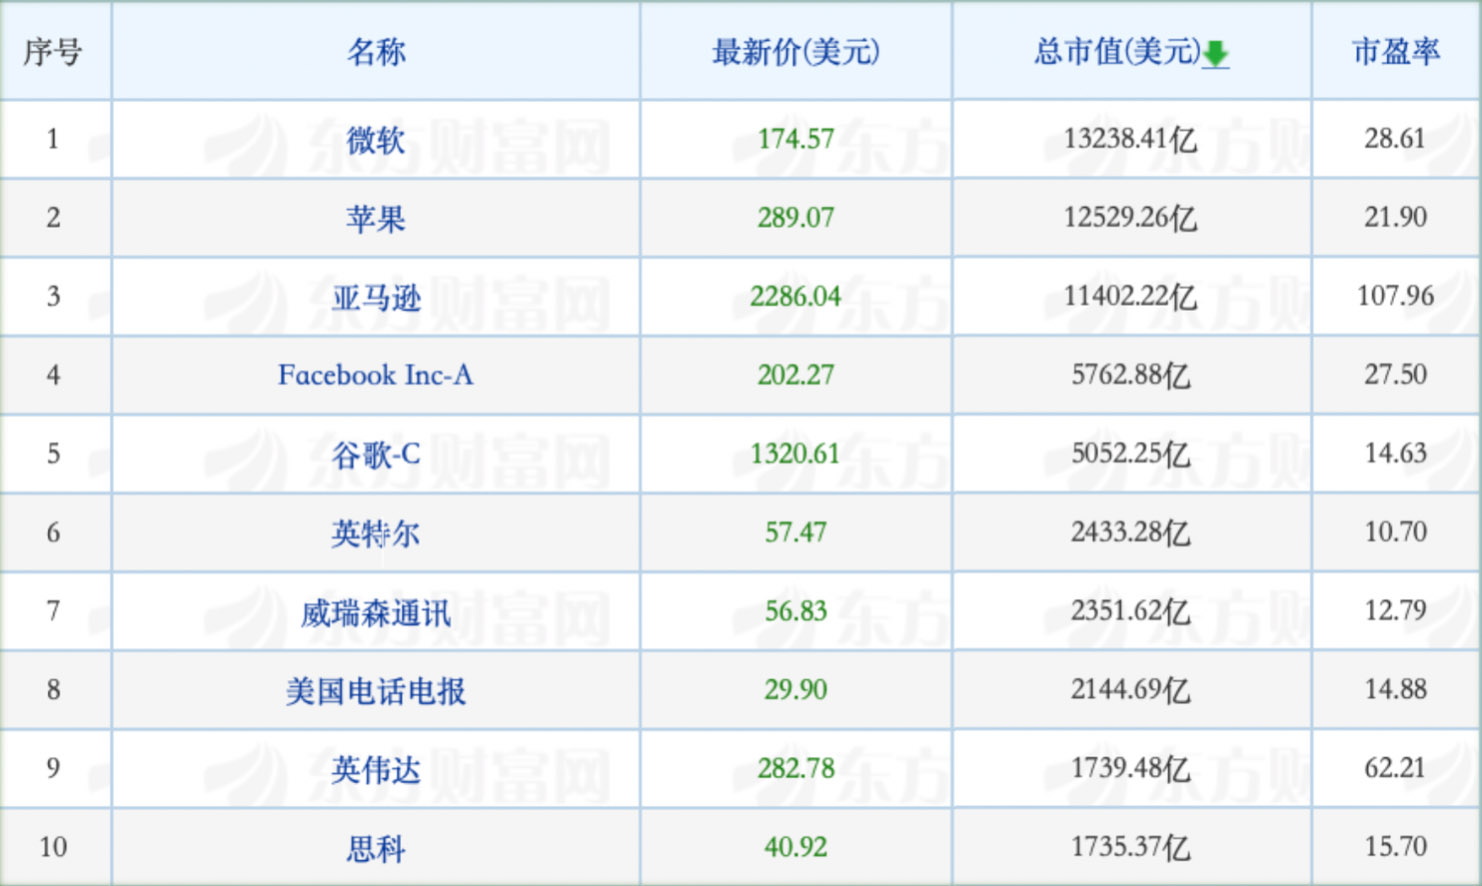Click market cap 5052.25亿

coord(1130,454)
